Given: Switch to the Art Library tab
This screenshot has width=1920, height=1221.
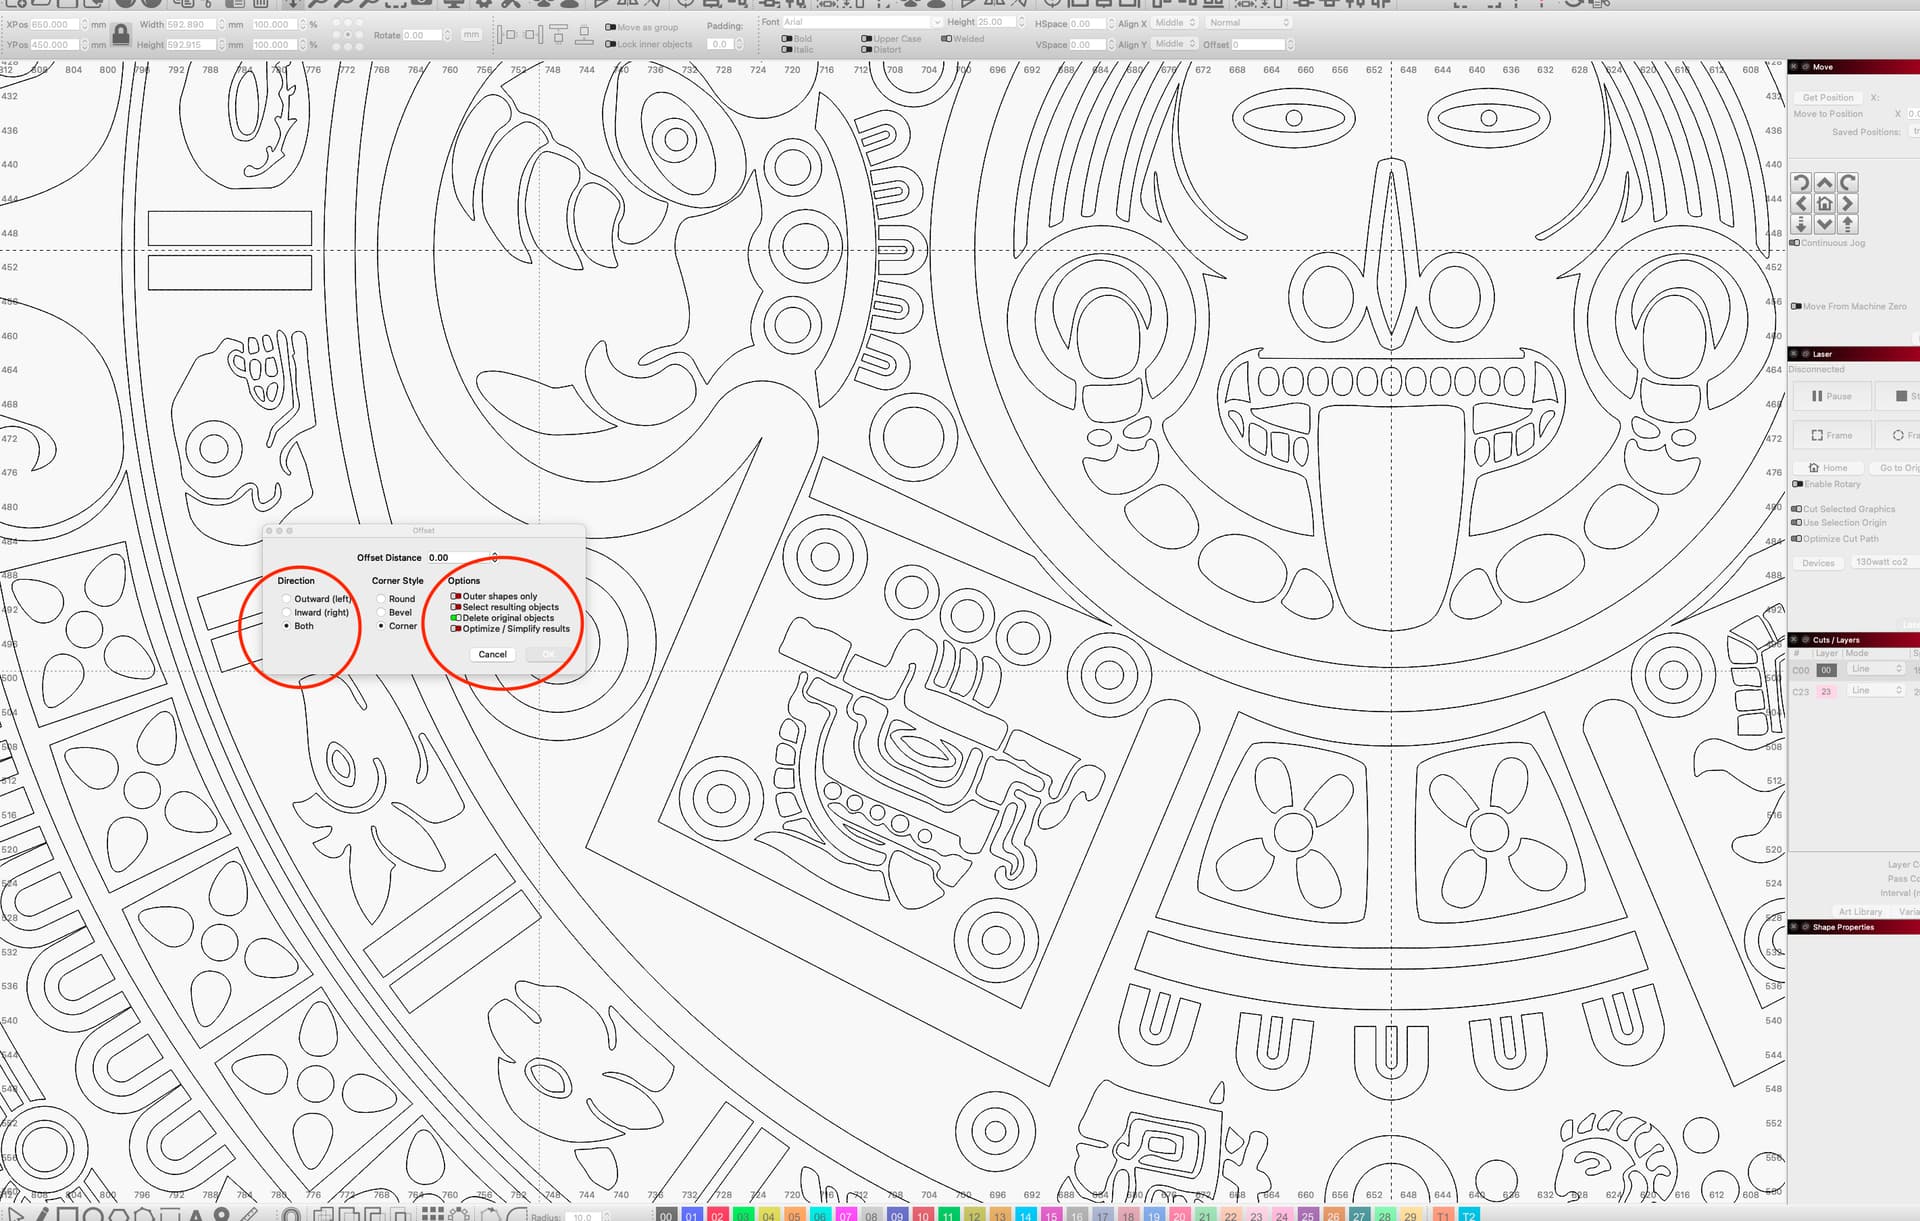Looking at the screenshot, I should click(x=1860, y=912).
